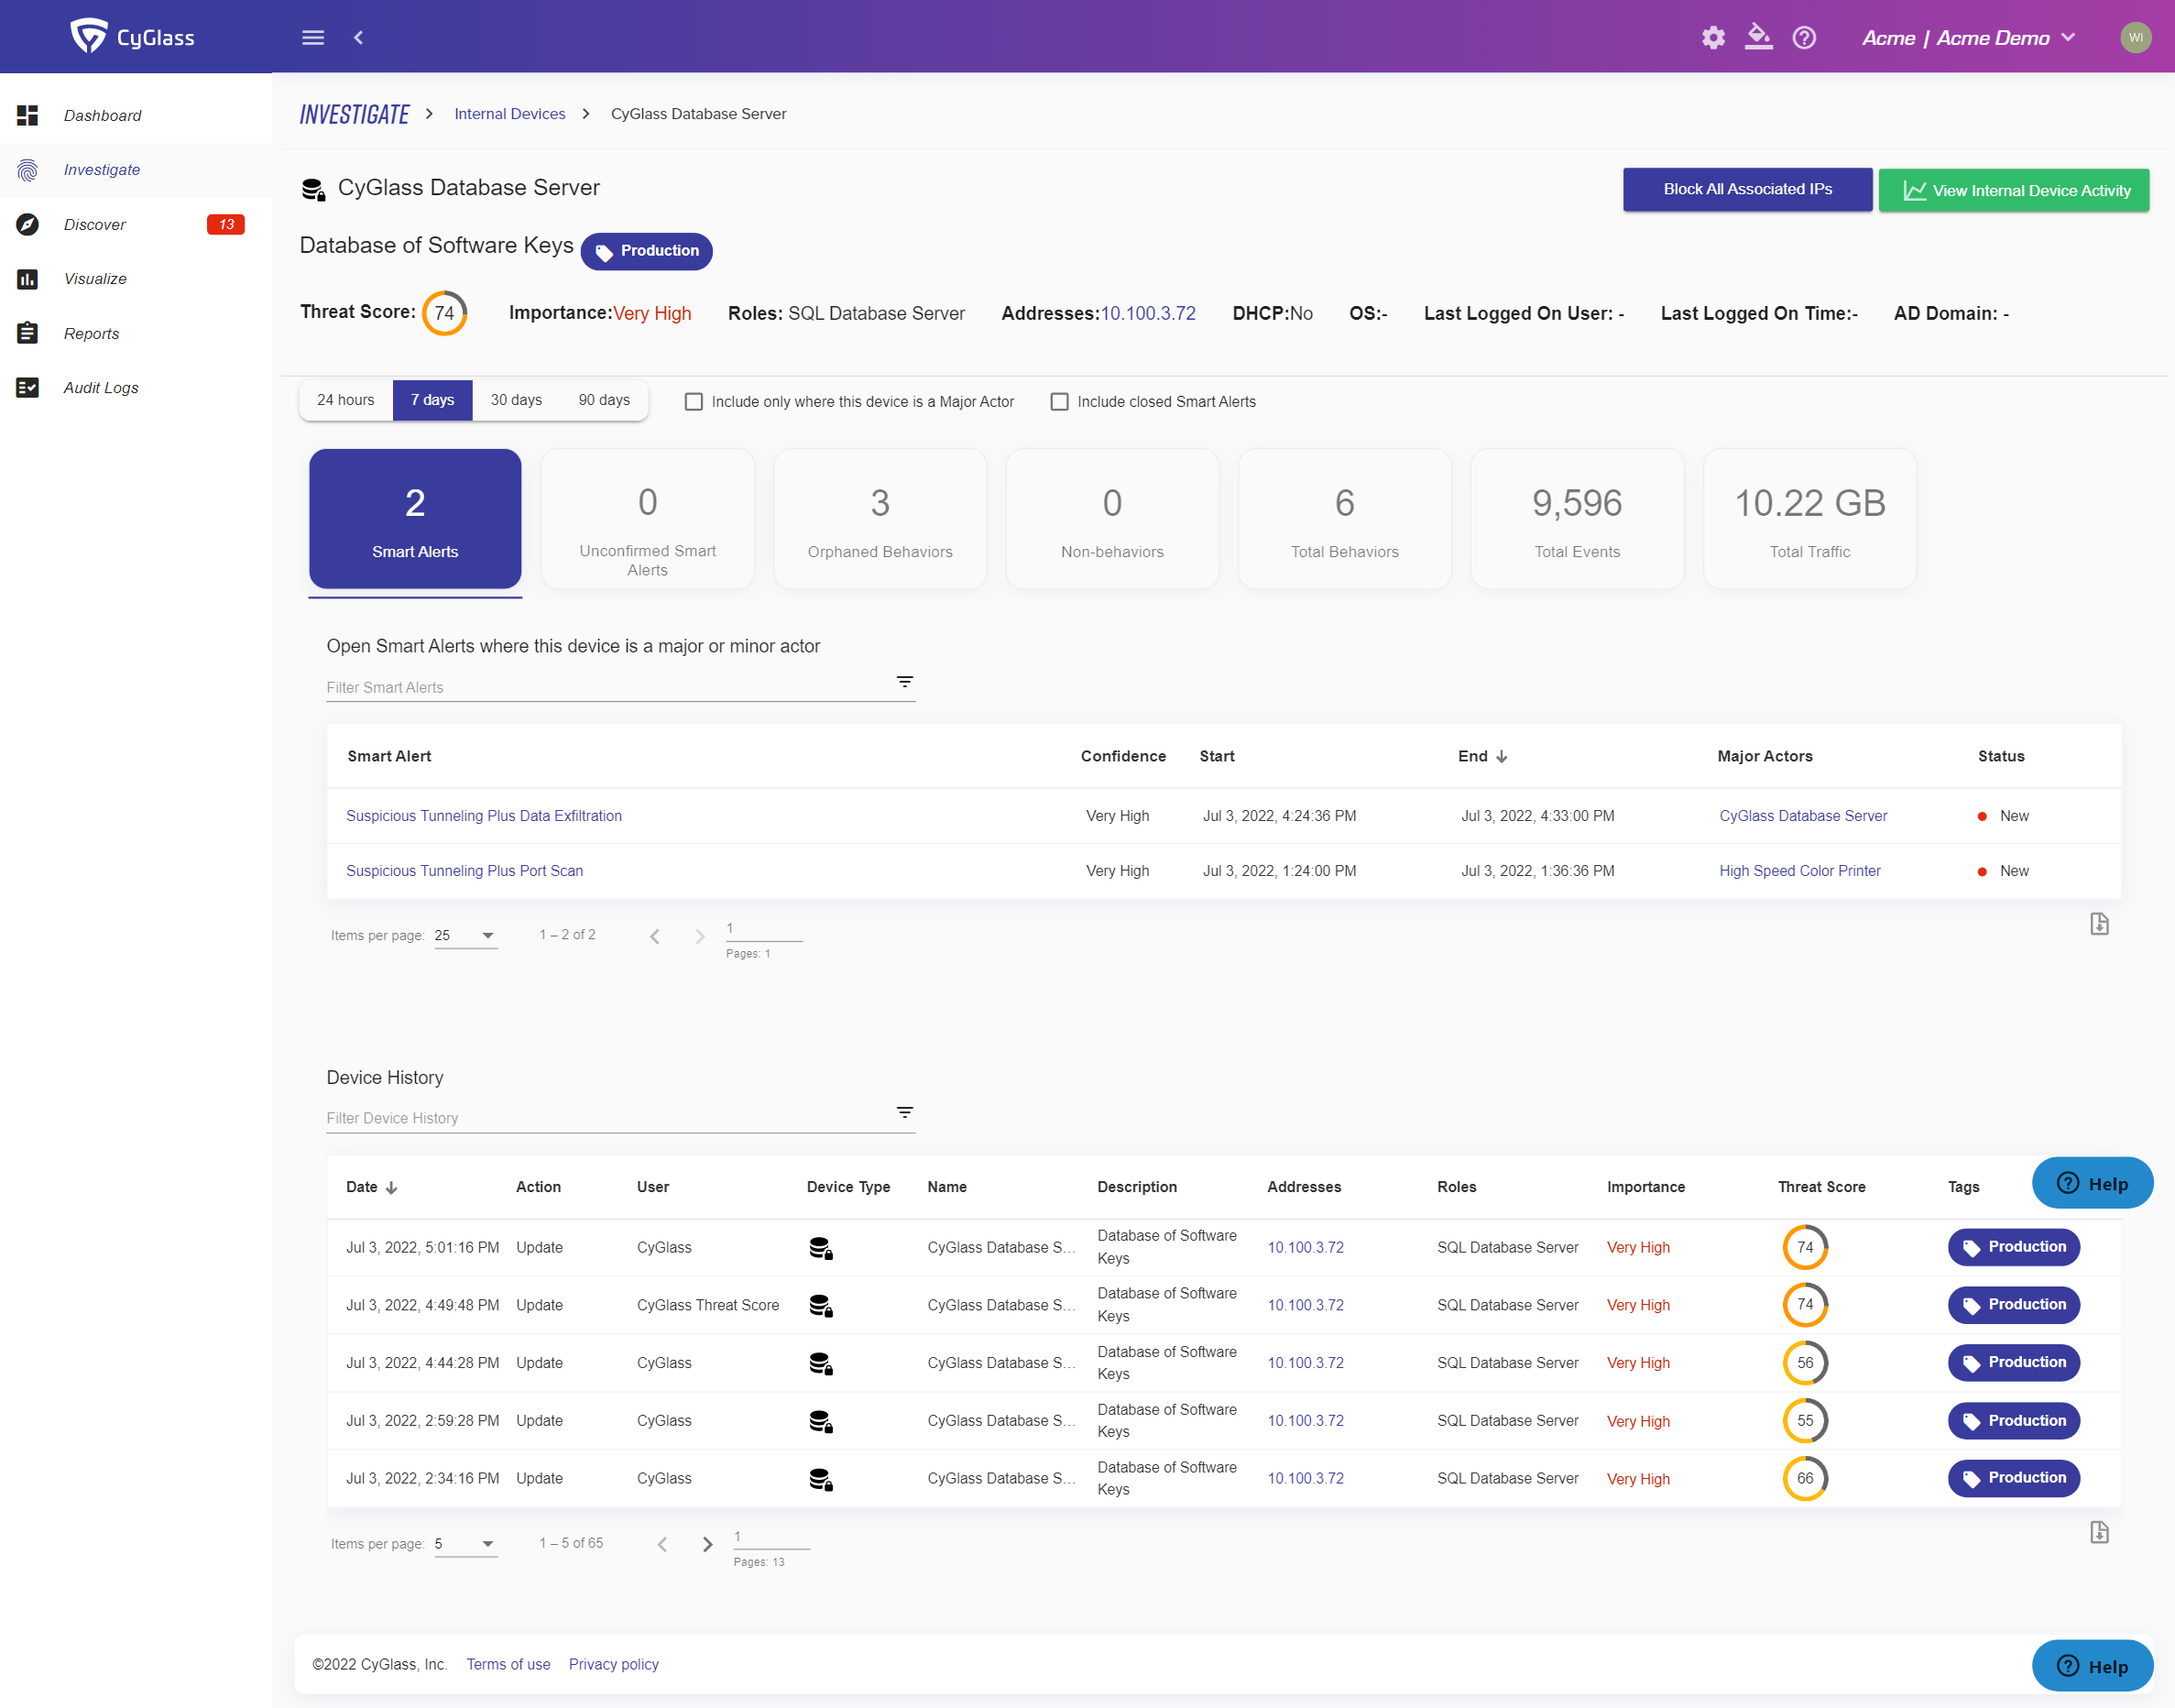2175x1708 pixels.
Task: Click the Audit Logs checklist icon
Action: (x=28, y=387)
